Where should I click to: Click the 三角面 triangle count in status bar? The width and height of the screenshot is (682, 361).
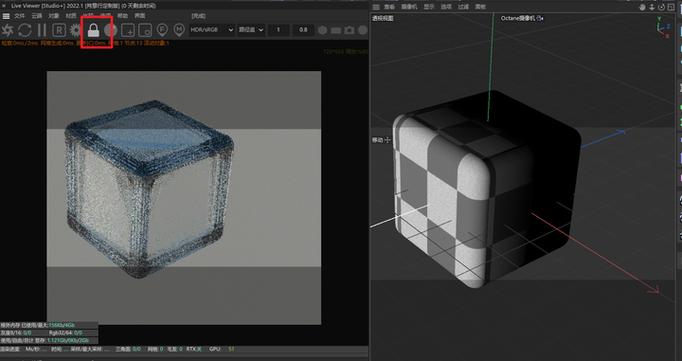(129, 349)
